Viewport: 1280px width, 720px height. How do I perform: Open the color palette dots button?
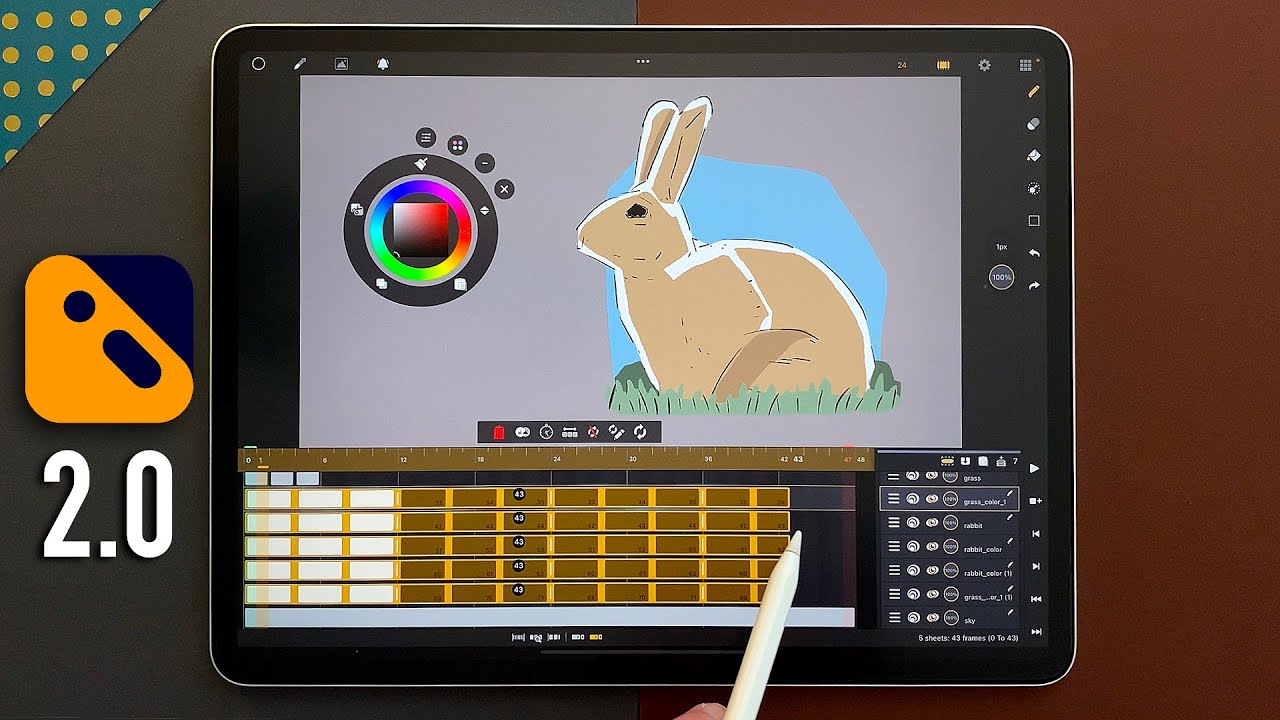pyautogui.click(x=457, y=145)
